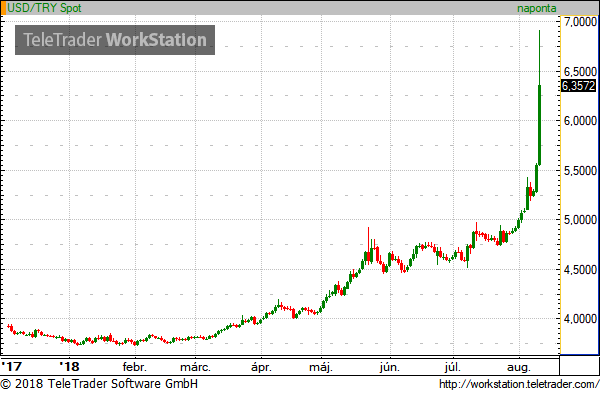Click the 5,0000 price axis label

[x=580, y=220]
